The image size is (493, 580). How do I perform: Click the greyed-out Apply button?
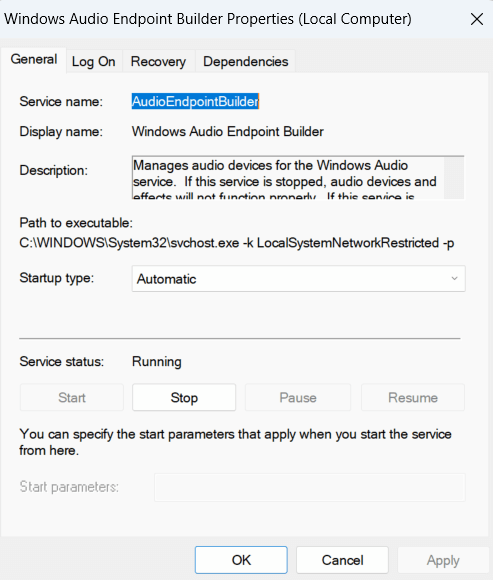[x=443, y=560]
